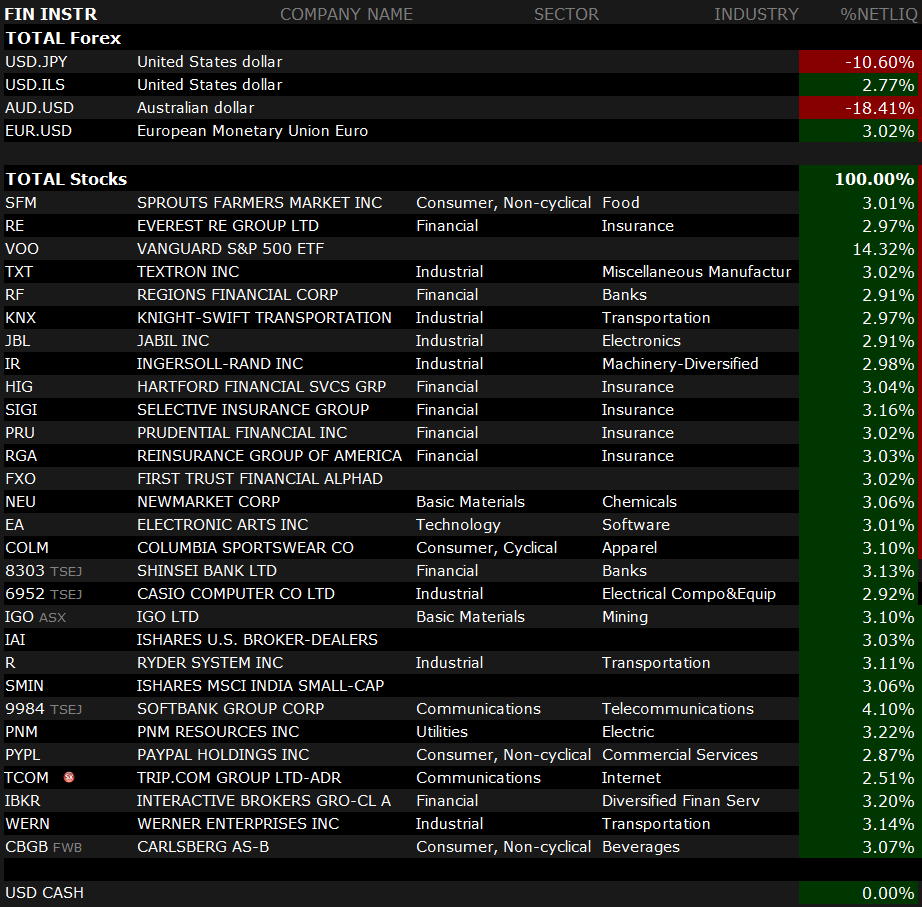Select ISHARES U.S. BROKER-DEALERS
Screen dimensions: 922x907
coord(258,639)
